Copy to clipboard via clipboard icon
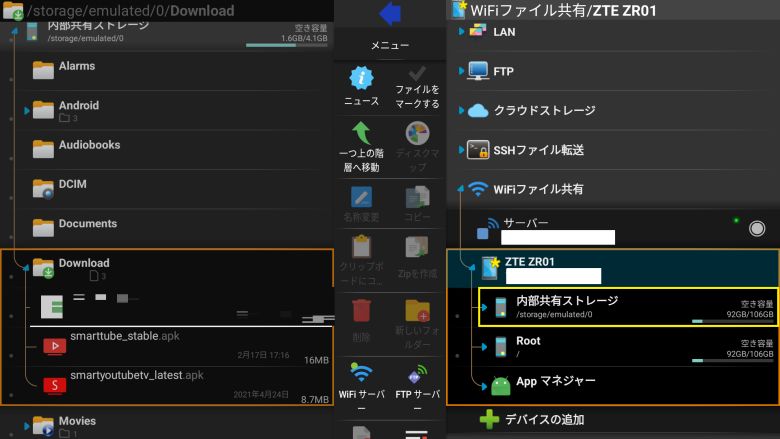Image resolution: width=780 pixels, height=439 pixels. 361,247
